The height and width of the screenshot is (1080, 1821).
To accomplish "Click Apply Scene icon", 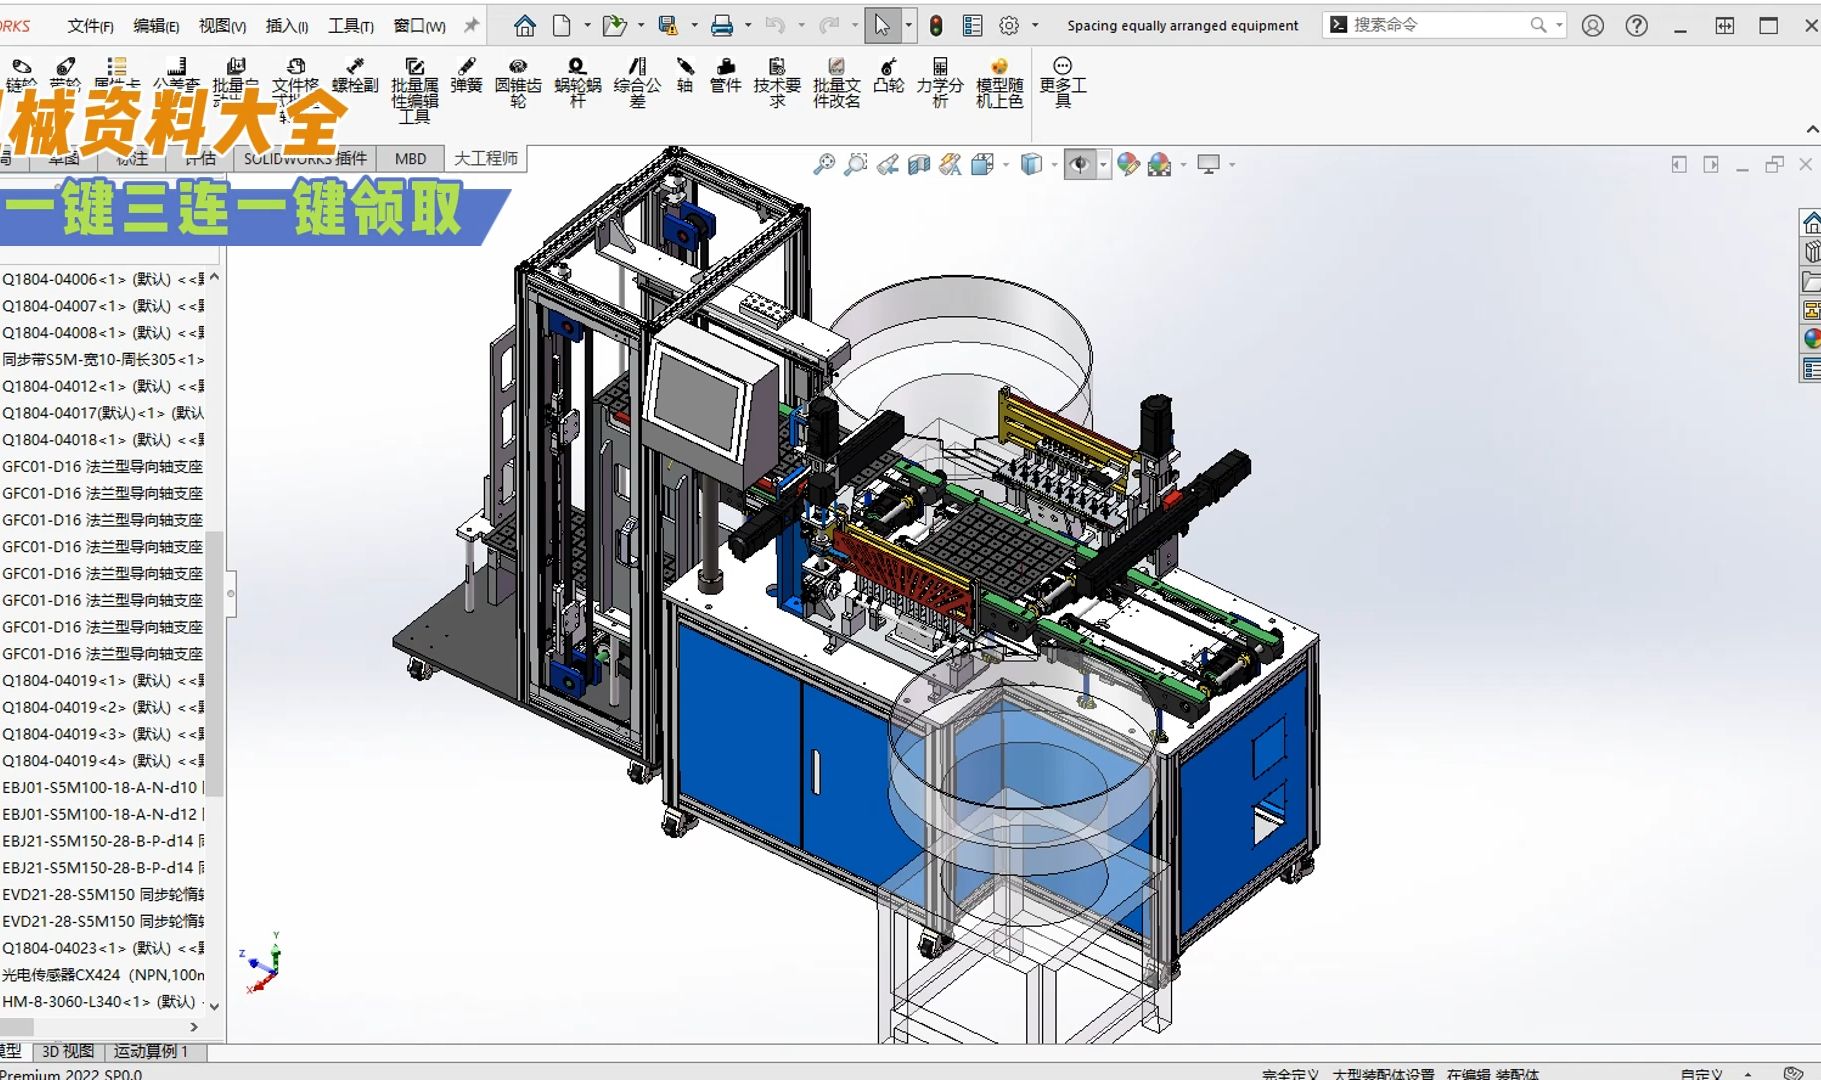I will tap(1160, 164).
